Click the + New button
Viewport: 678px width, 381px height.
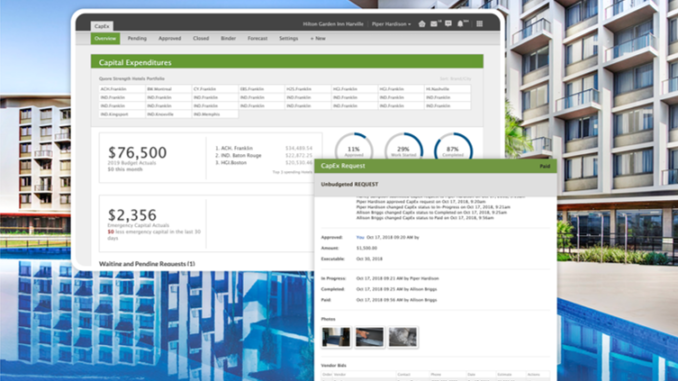click(318, 38)
